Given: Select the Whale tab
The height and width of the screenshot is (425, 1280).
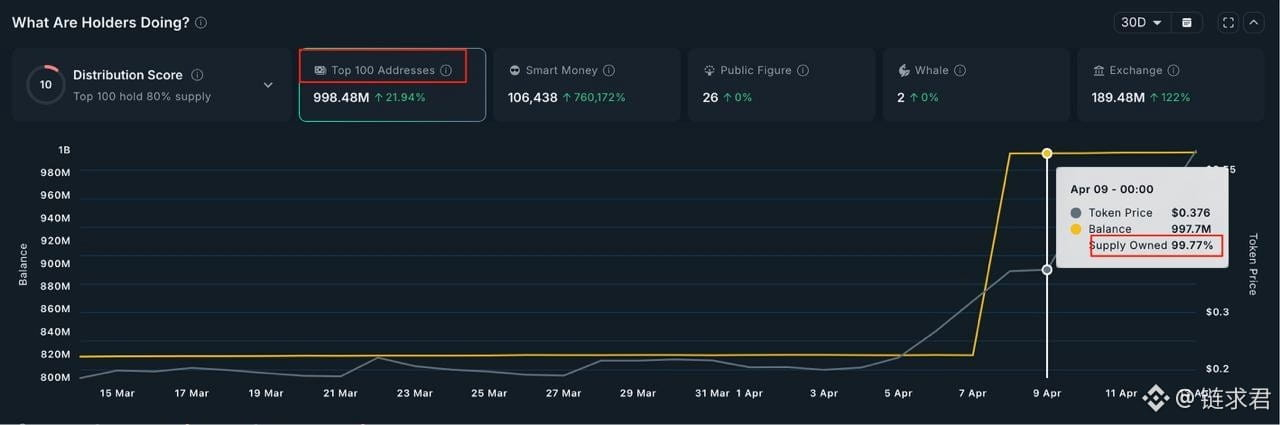Looking at the screenshot, I should click(976, 85).
